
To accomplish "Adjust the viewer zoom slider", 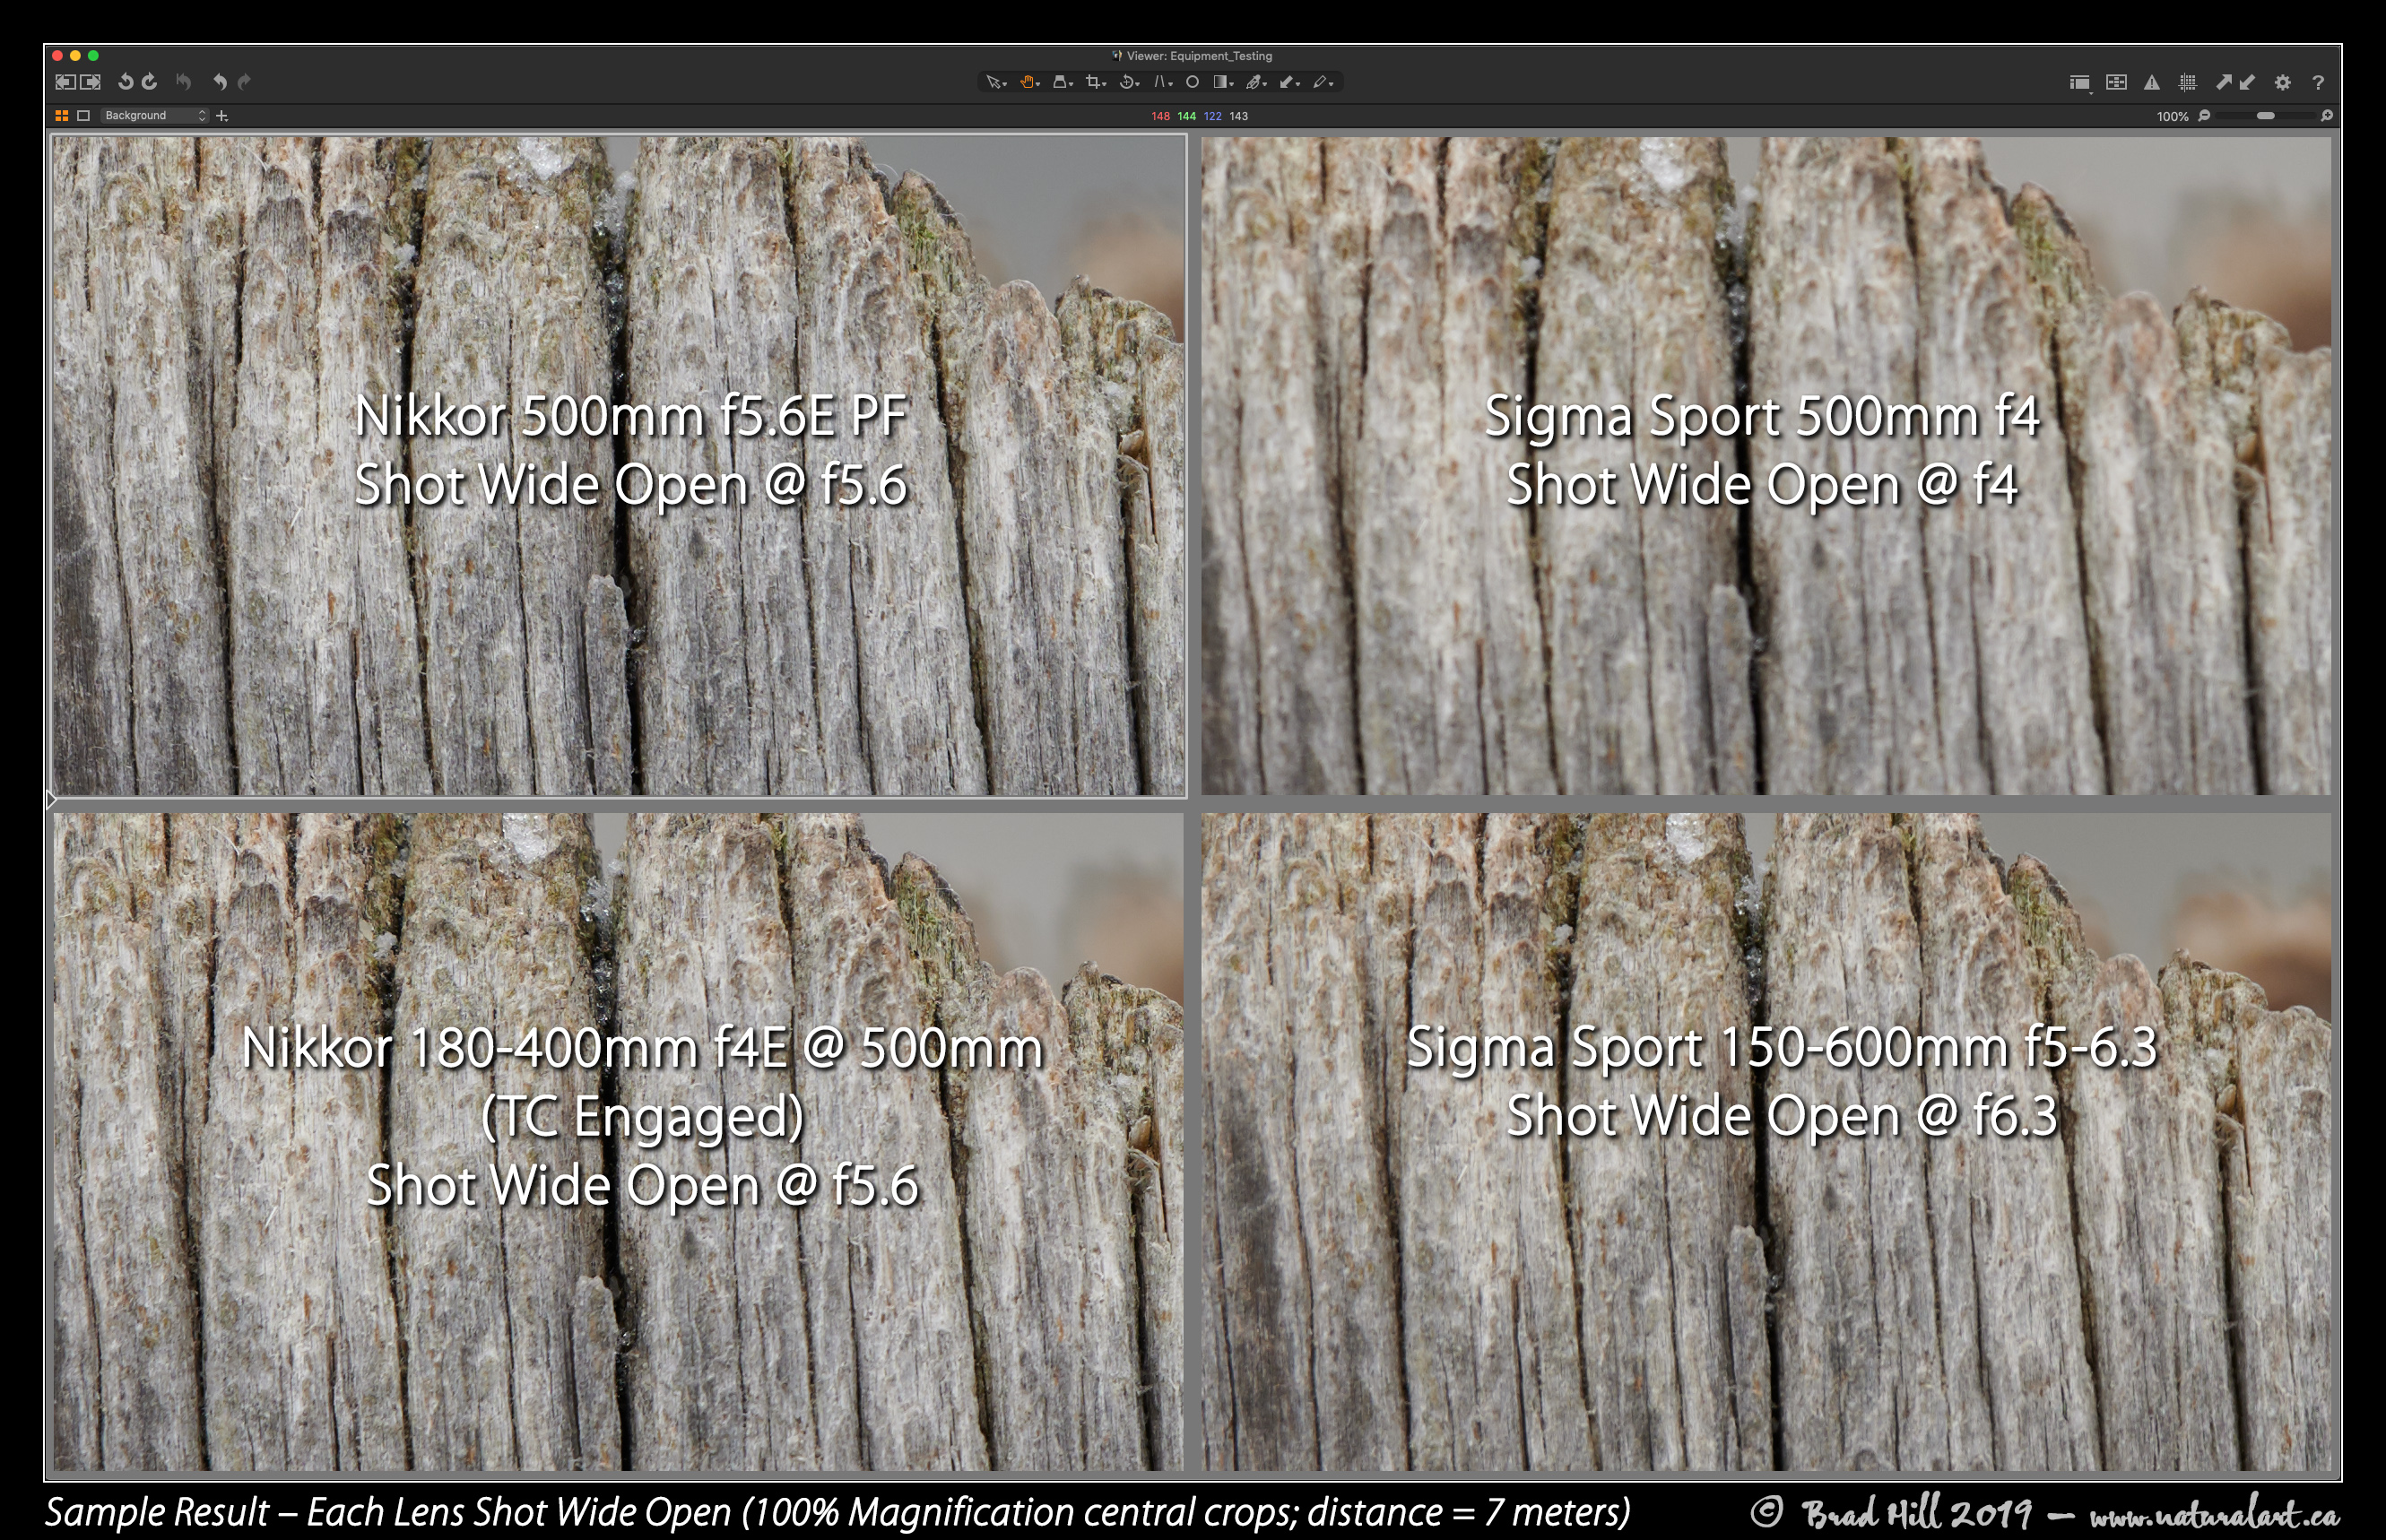I will point(2266,116).
